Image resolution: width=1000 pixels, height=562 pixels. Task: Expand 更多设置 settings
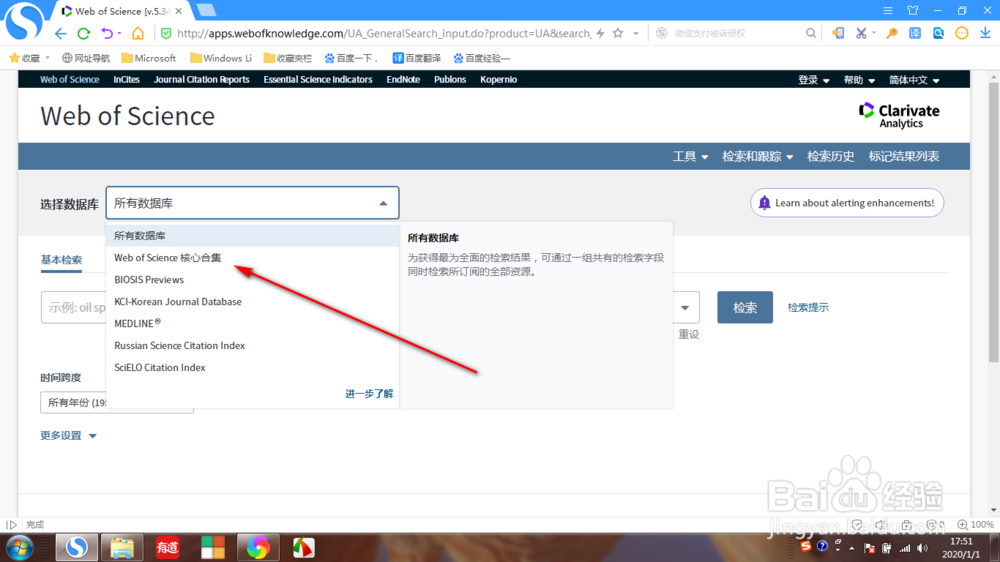coord(68,436)
